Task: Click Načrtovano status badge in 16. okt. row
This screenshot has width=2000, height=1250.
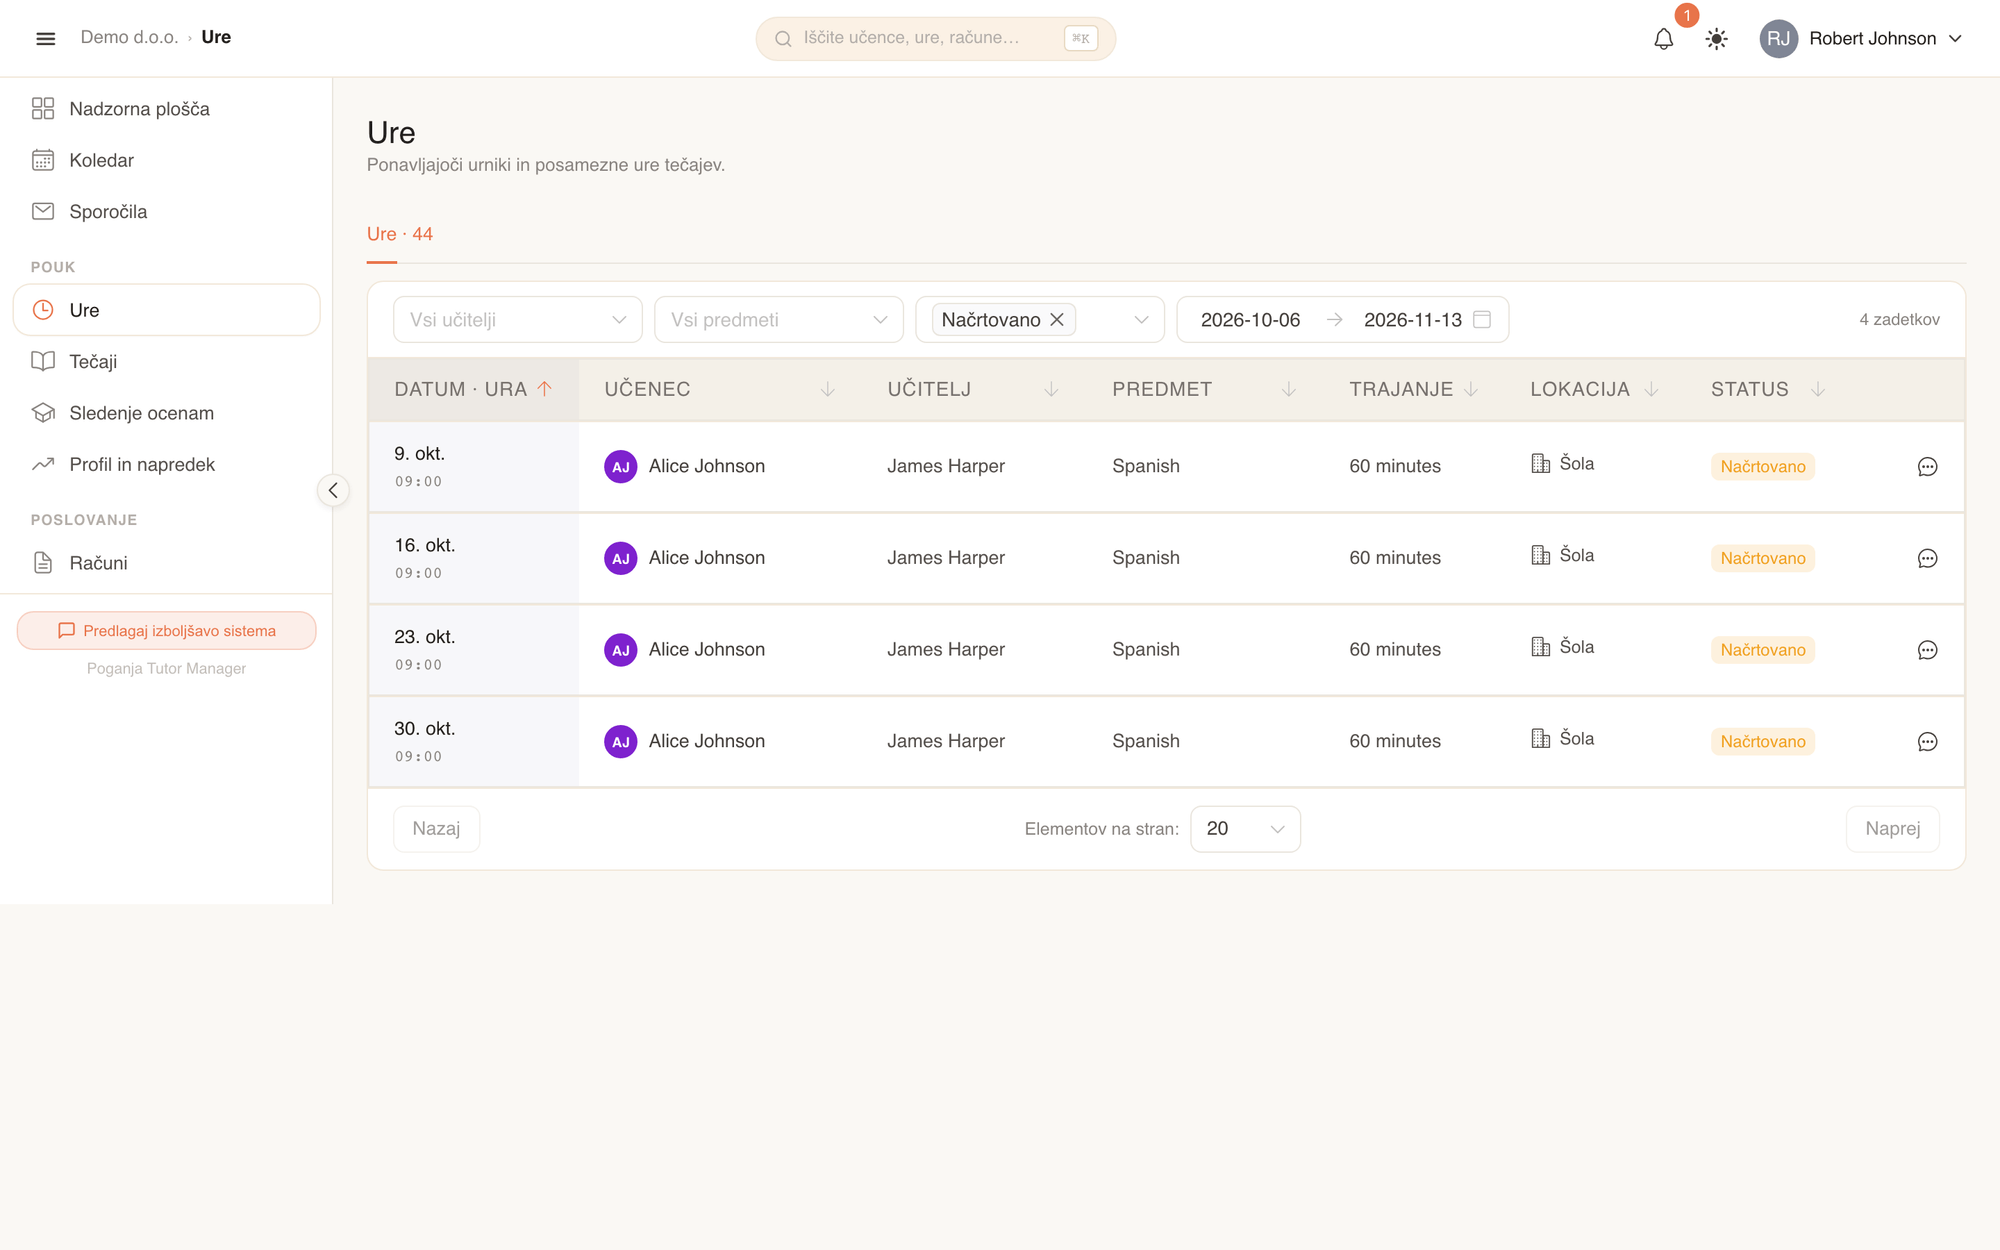Action: pyautogui.click(x=1762, y=558)
